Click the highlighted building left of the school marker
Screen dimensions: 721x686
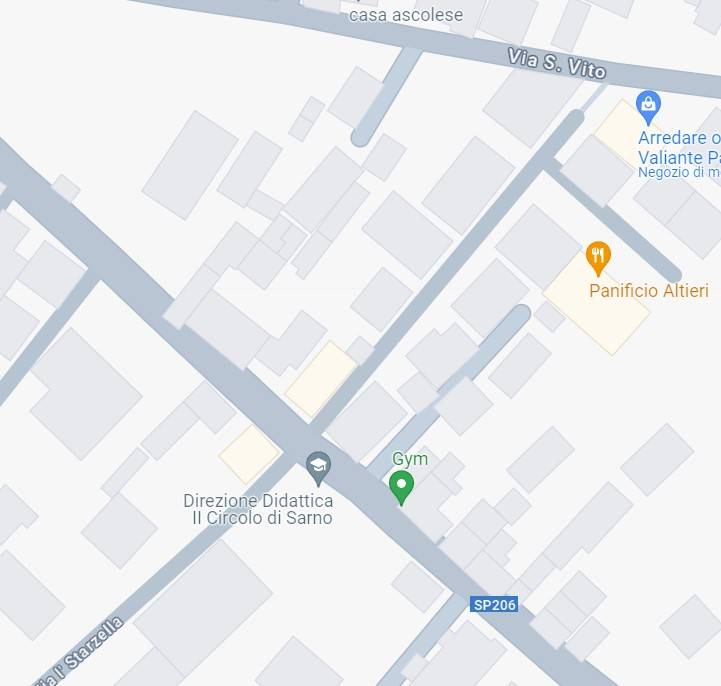coord(250,454)
